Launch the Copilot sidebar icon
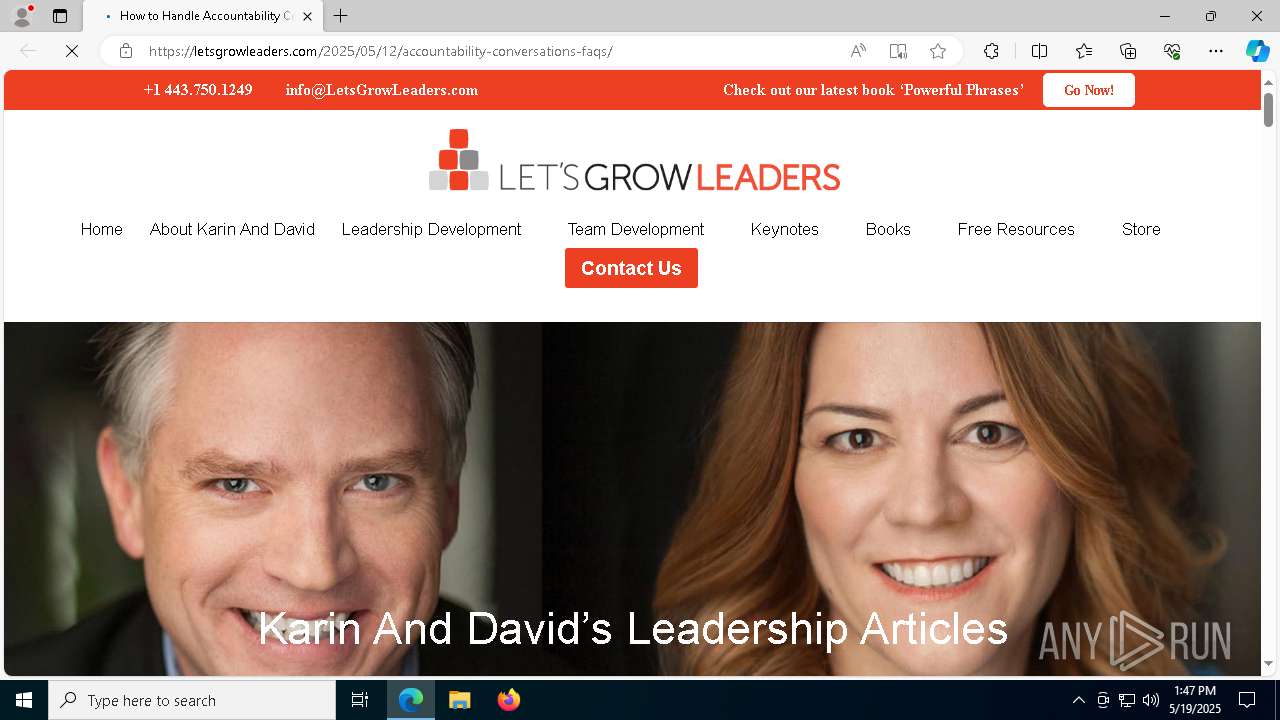Screen dimensions: 1280x720 tap(1257, 51)
